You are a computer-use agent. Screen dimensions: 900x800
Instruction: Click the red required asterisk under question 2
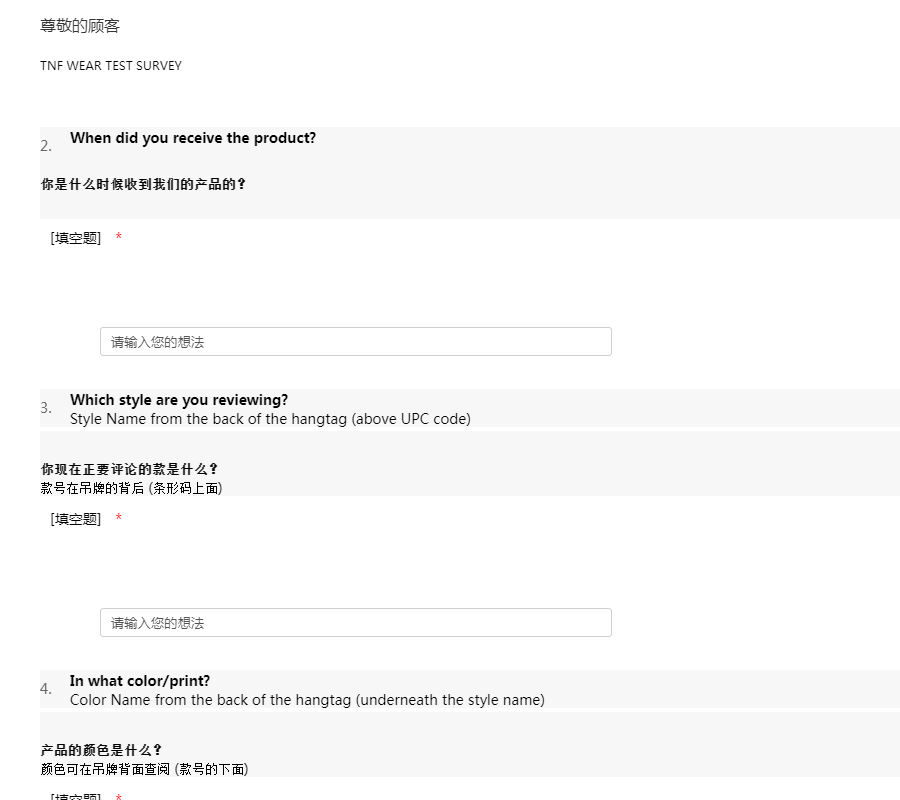tap(119, 238)
